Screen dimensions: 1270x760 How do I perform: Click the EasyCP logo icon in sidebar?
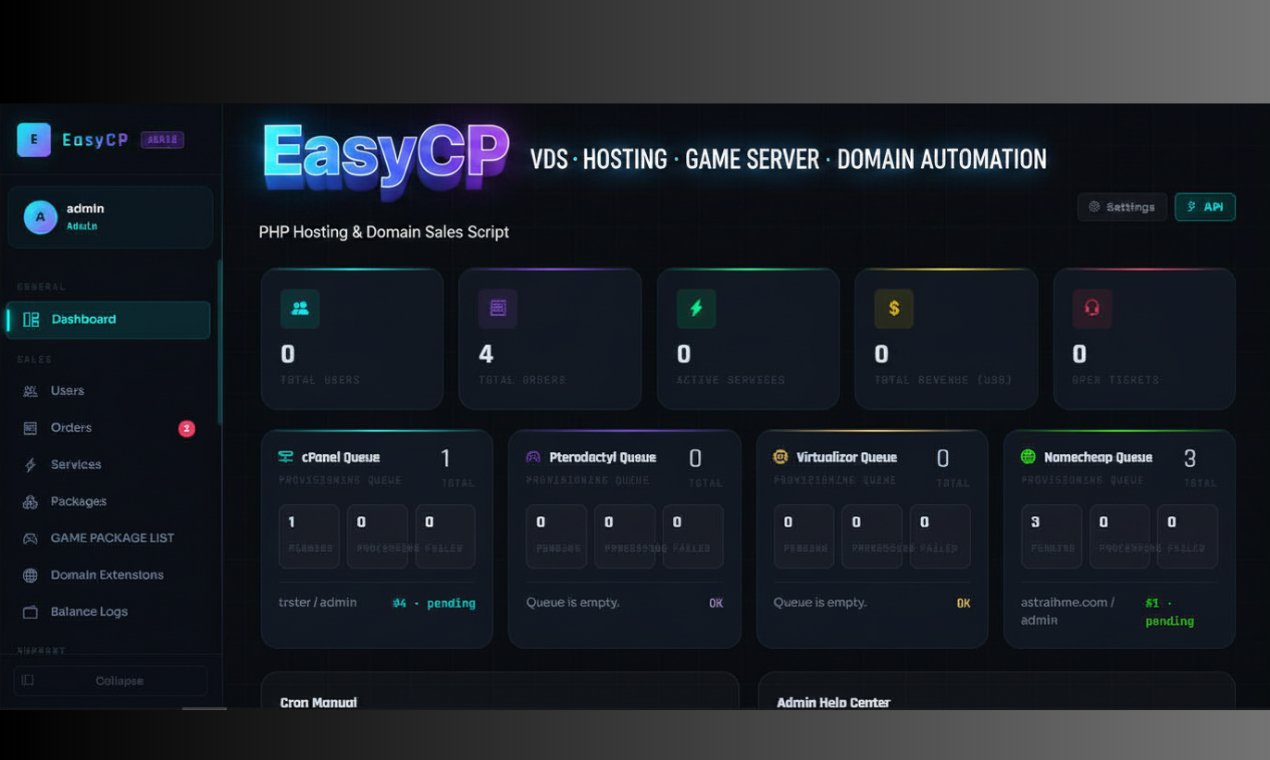click(x=34, y=140)
